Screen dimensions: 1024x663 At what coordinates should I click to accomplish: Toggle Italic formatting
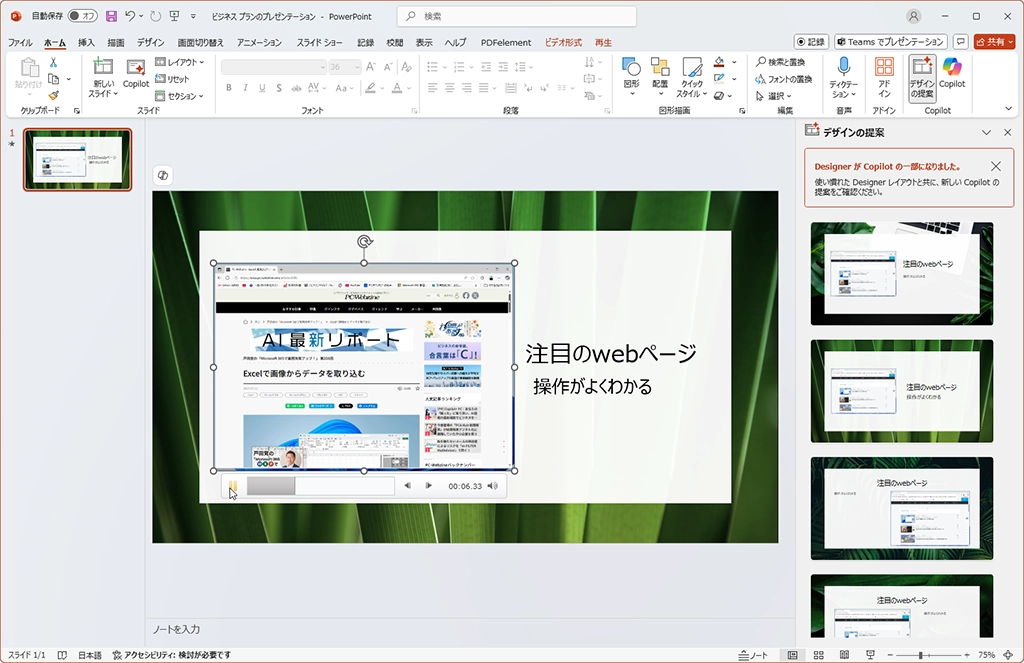pos(246,88)
